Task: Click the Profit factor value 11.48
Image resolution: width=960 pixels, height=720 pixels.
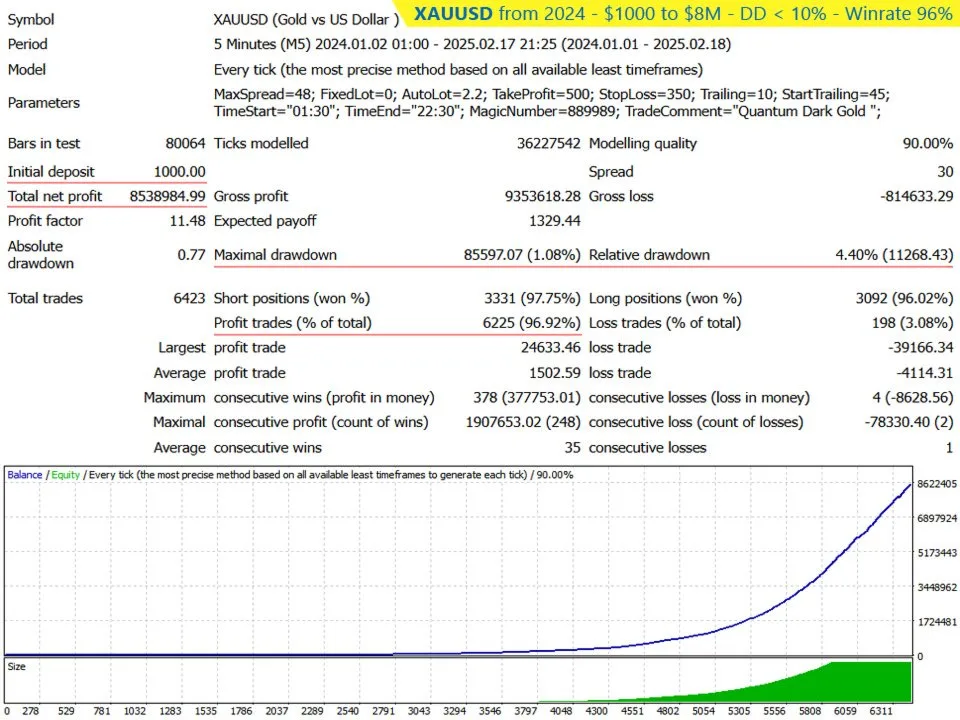Action: pos(190,221)
